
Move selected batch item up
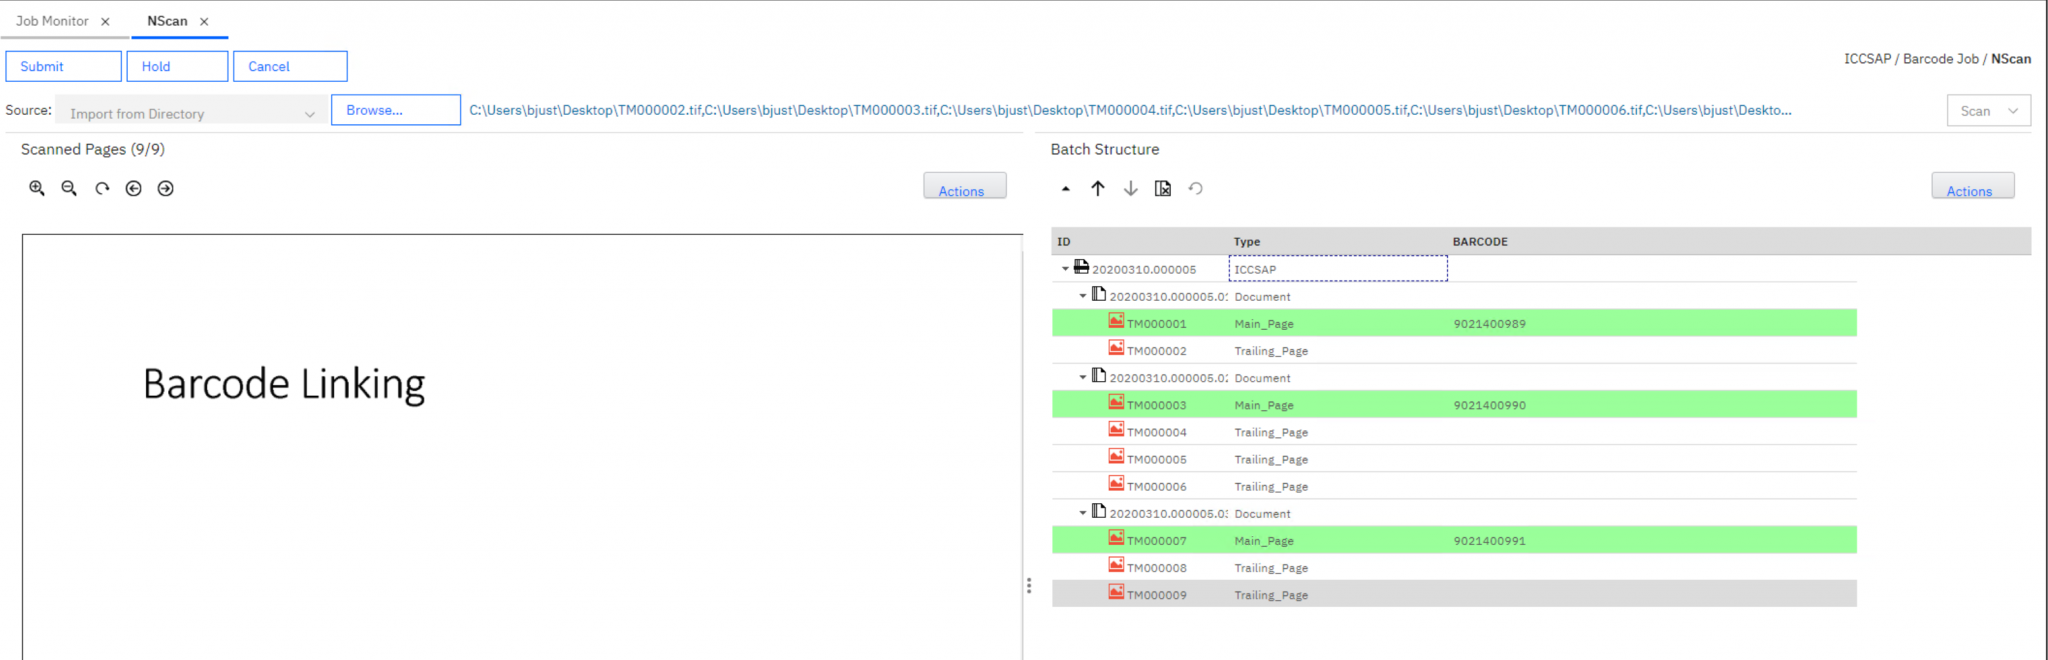click(1098, 188)
